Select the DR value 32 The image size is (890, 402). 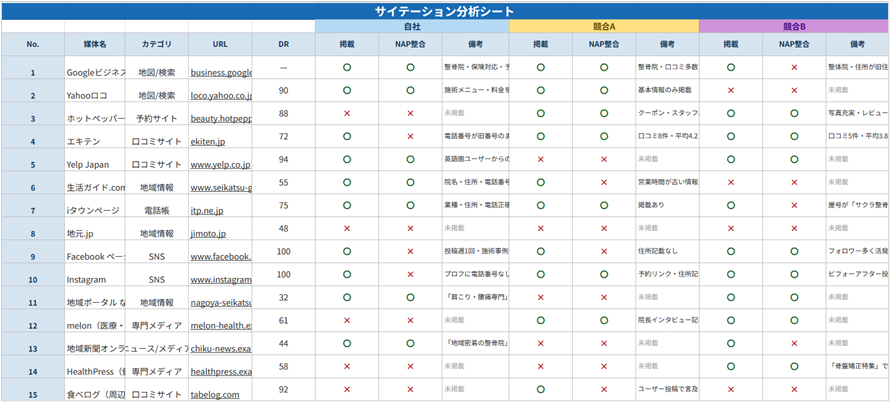click(x=284, y=298)
